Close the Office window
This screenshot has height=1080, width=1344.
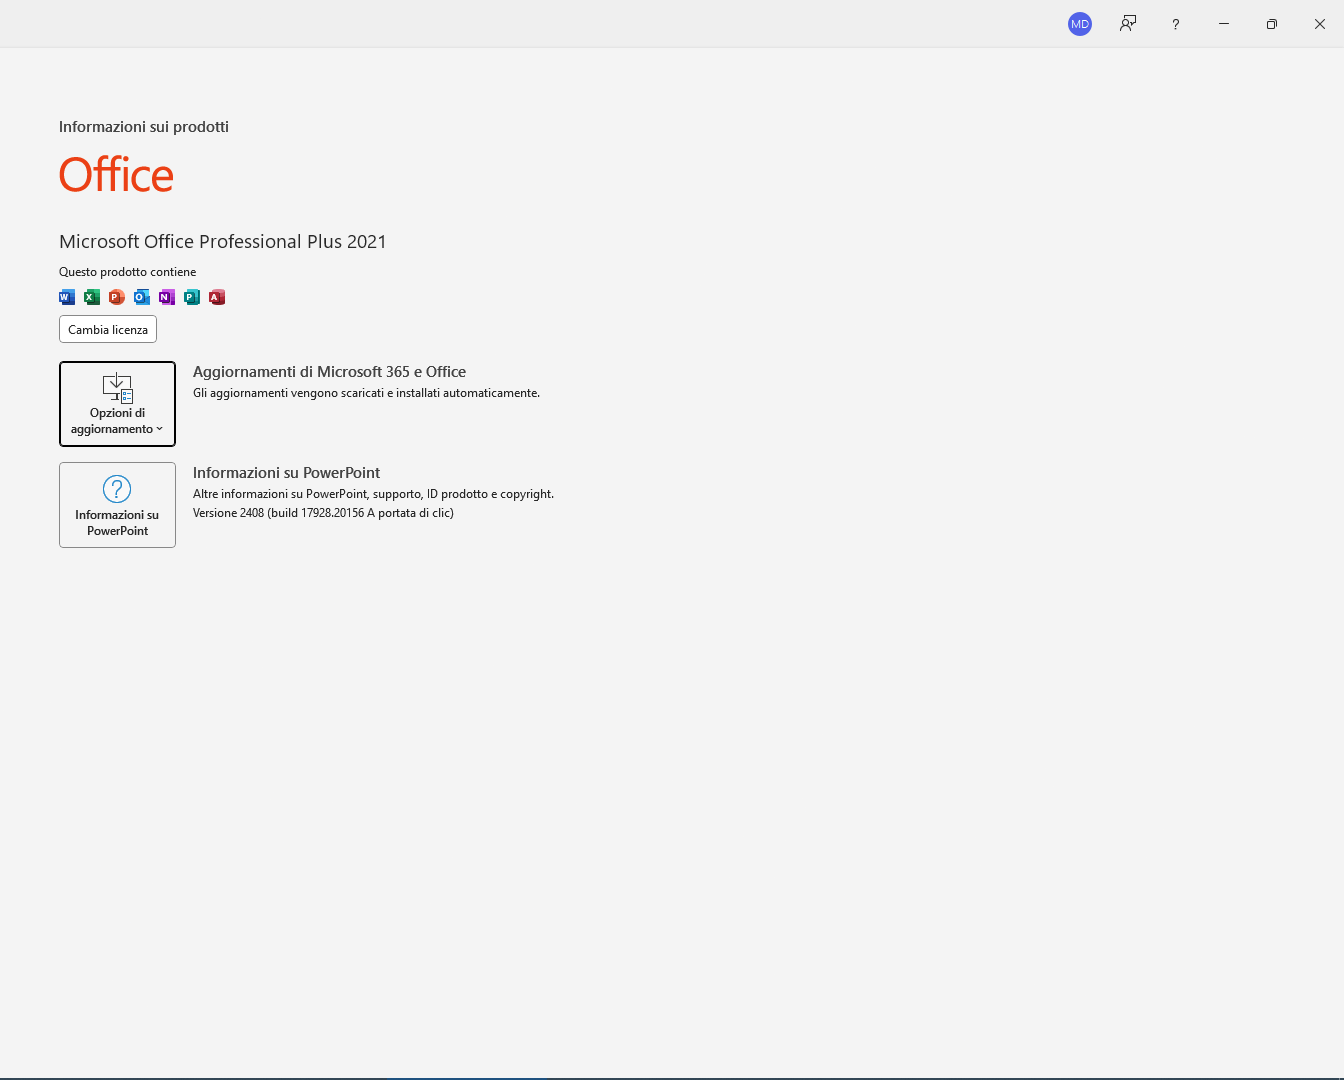click(x=1320, y=24)
